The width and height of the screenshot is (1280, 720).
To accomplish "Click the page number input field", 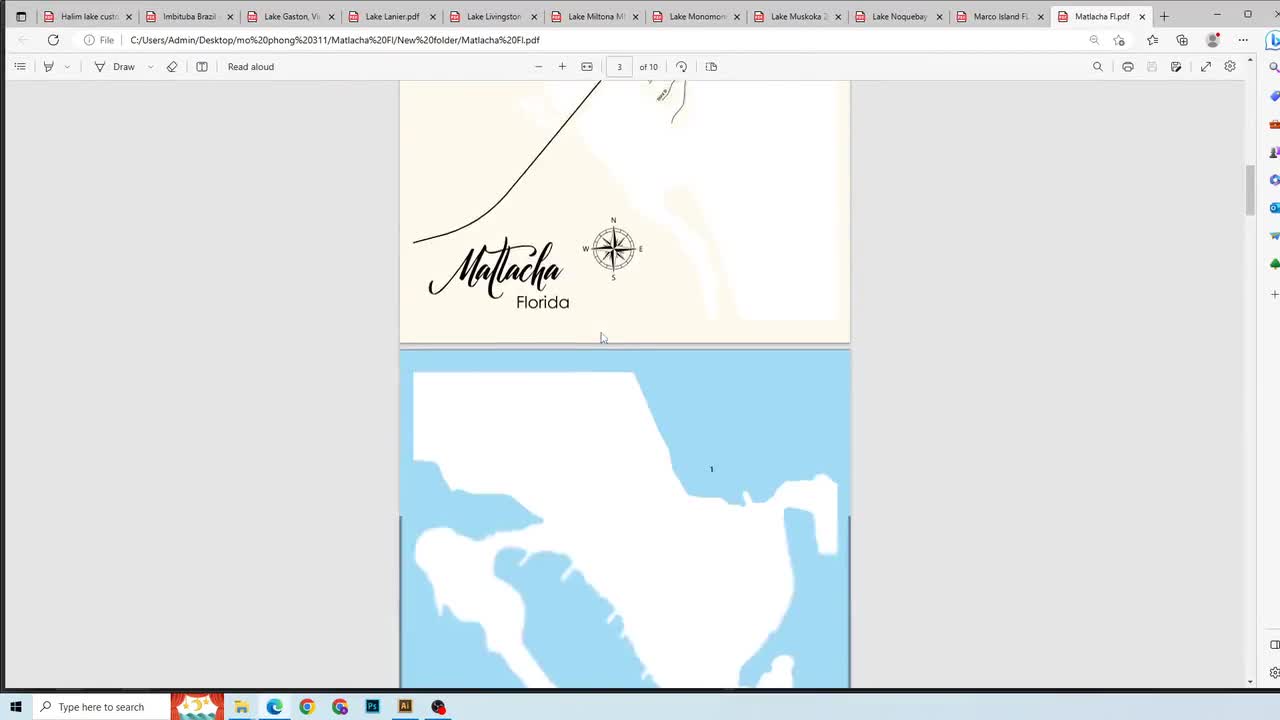I will 619,66.
